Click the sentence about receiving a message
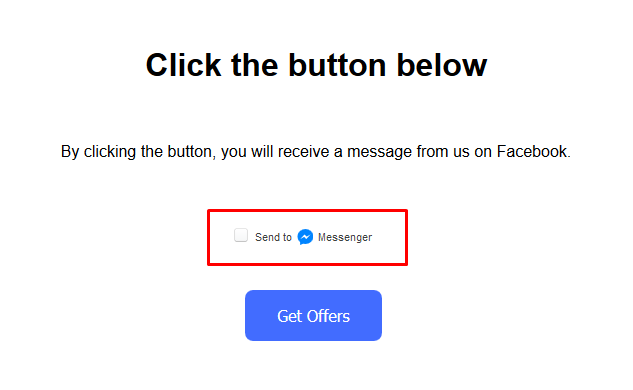633x390 pixels. pyautogui.click(x=316, y=152)
